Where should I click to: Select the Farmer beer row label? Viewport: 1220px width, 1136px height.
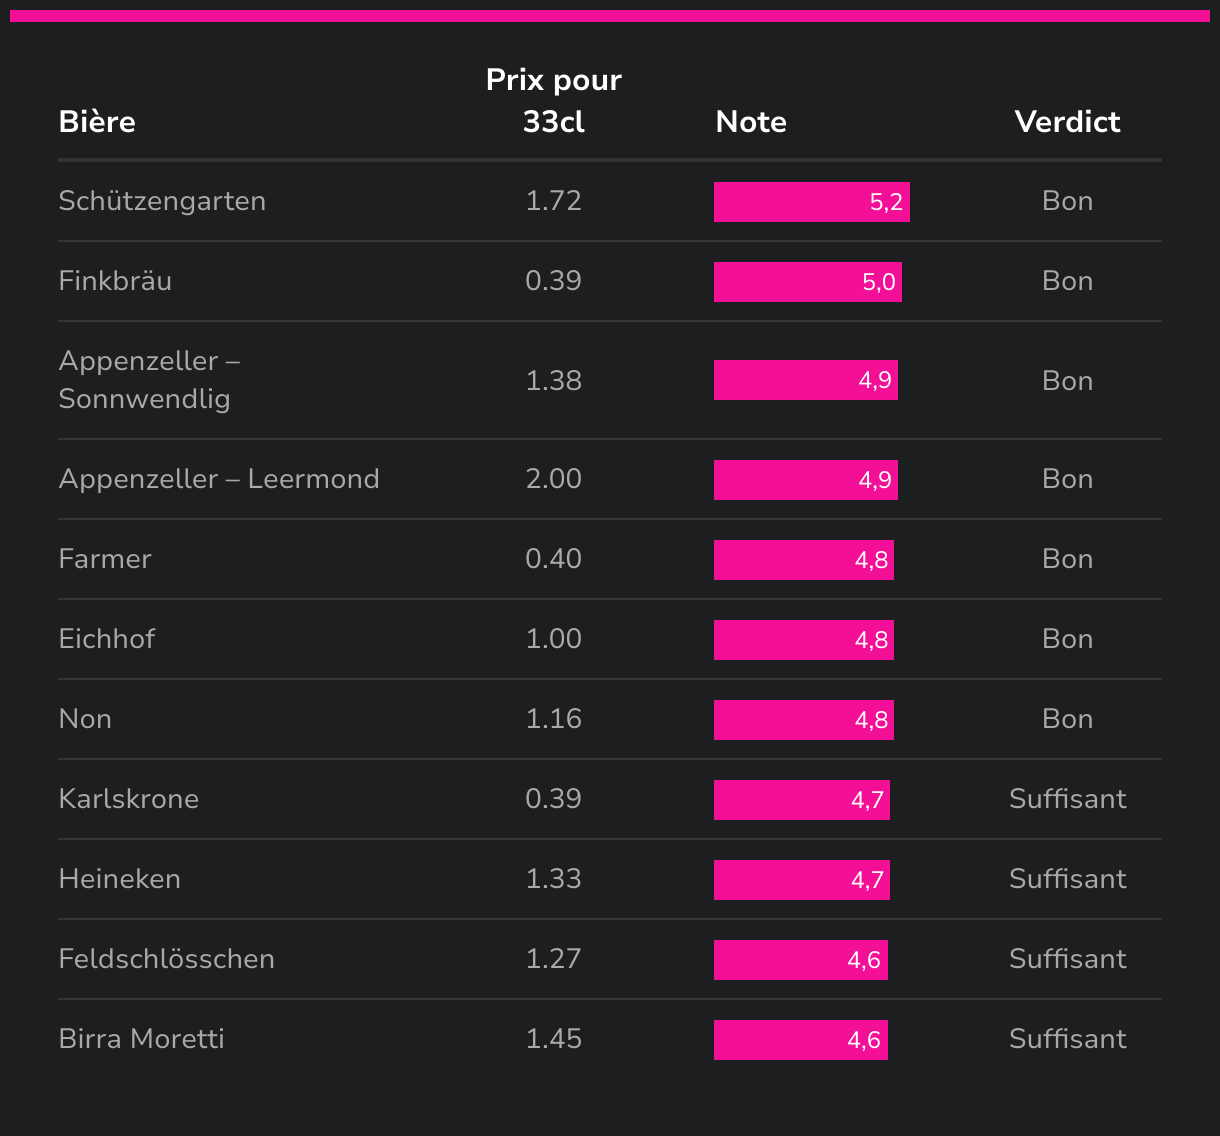click(105, 559)
